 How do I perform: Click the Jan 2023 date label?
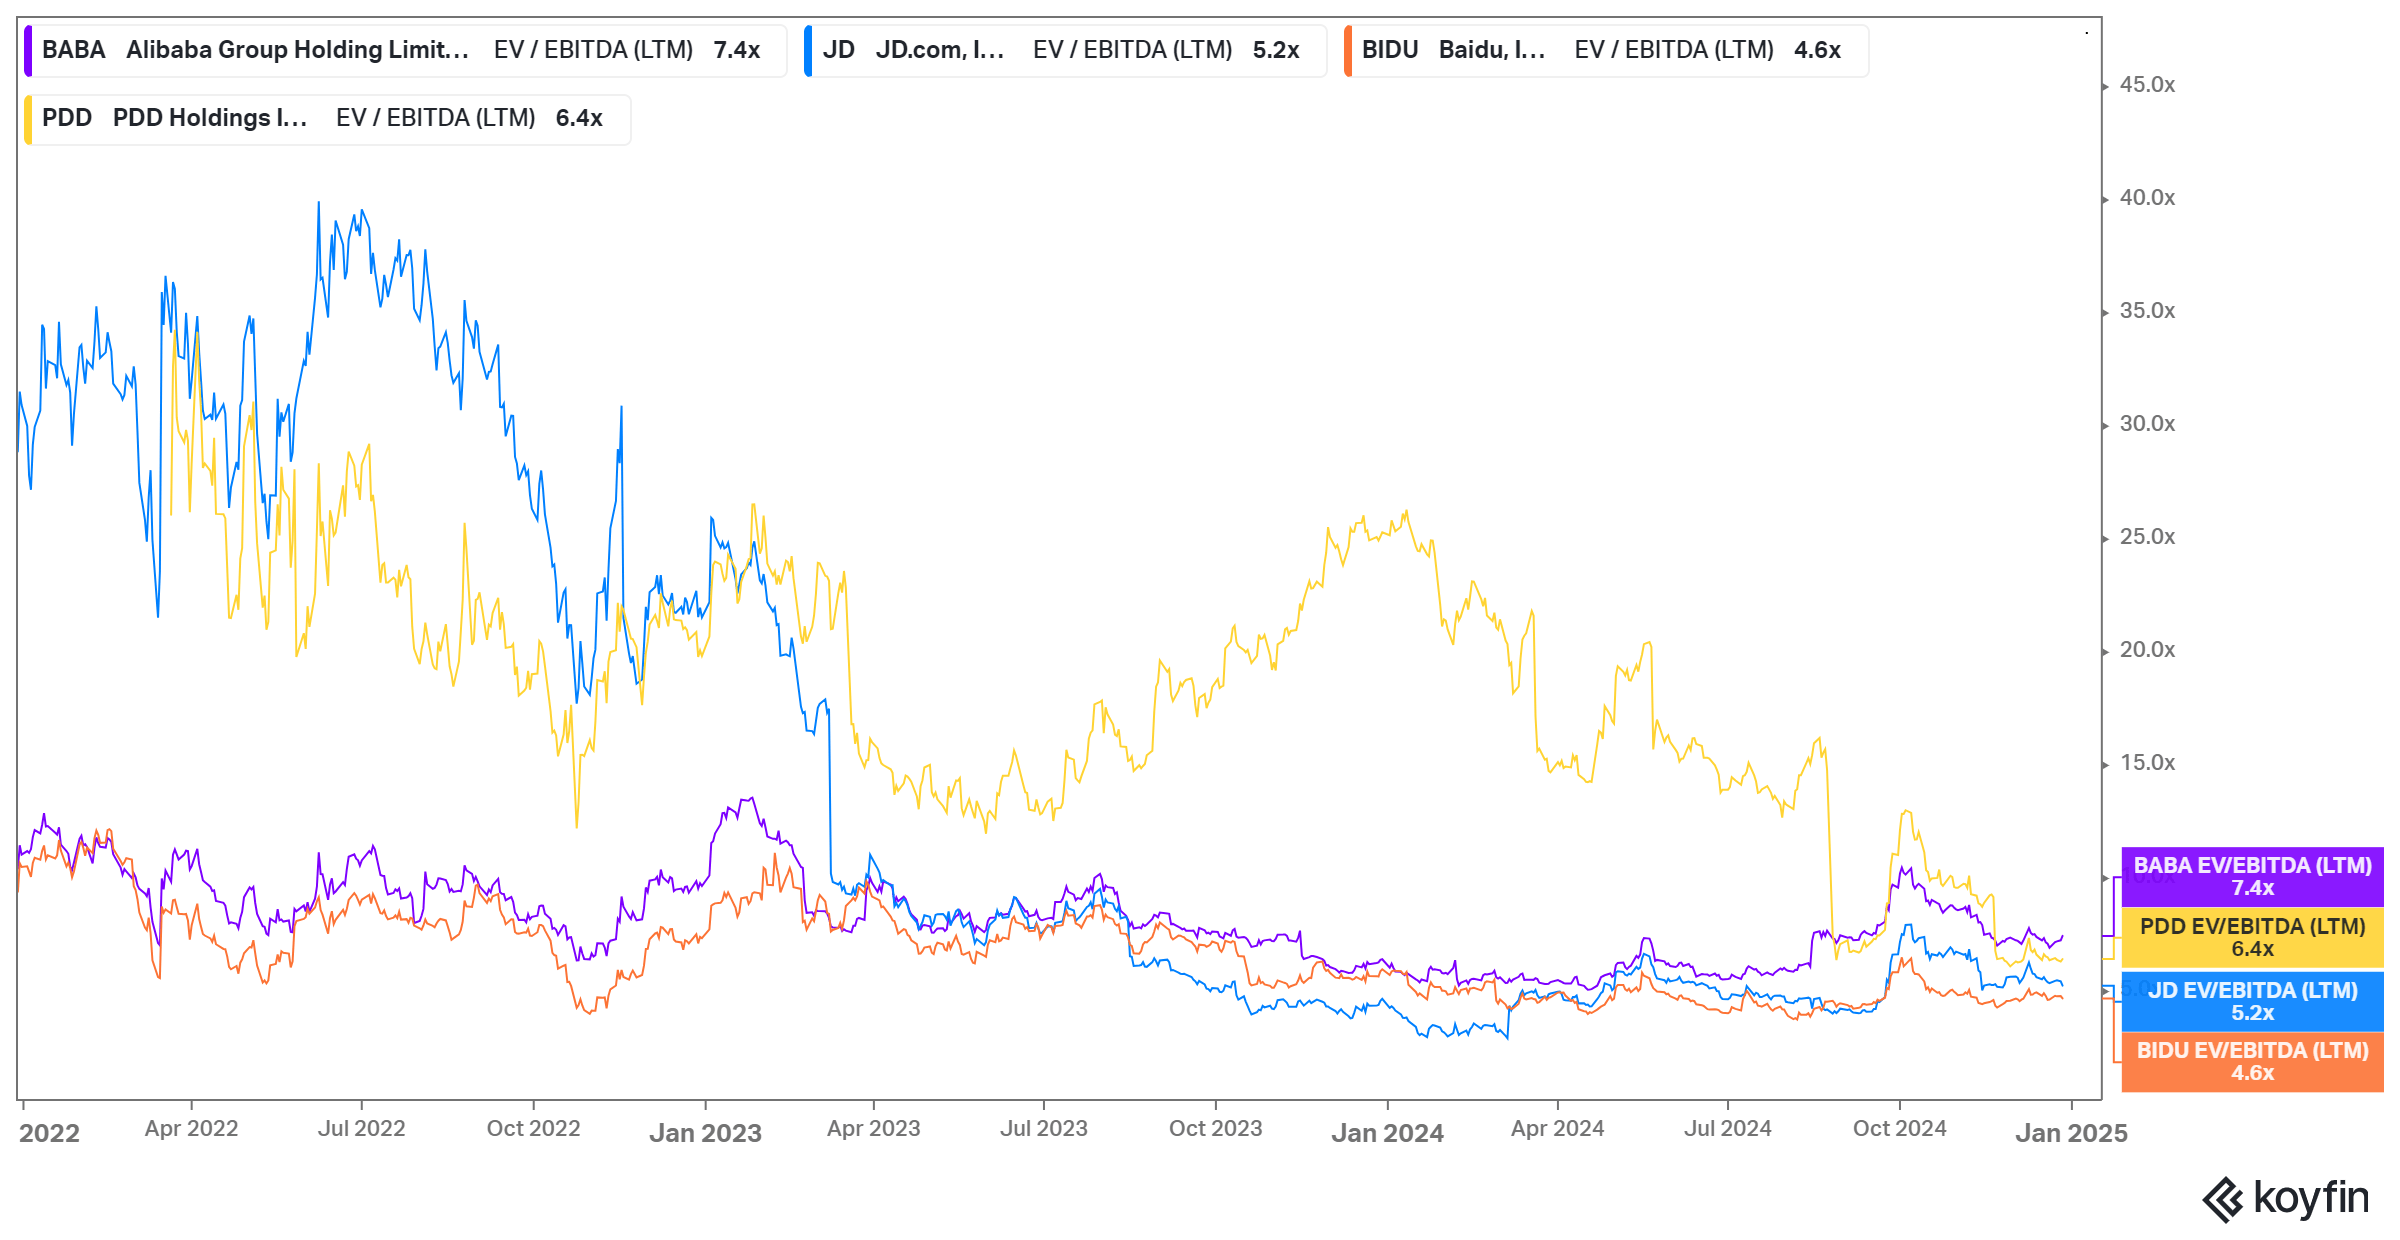click(706, 1133)
